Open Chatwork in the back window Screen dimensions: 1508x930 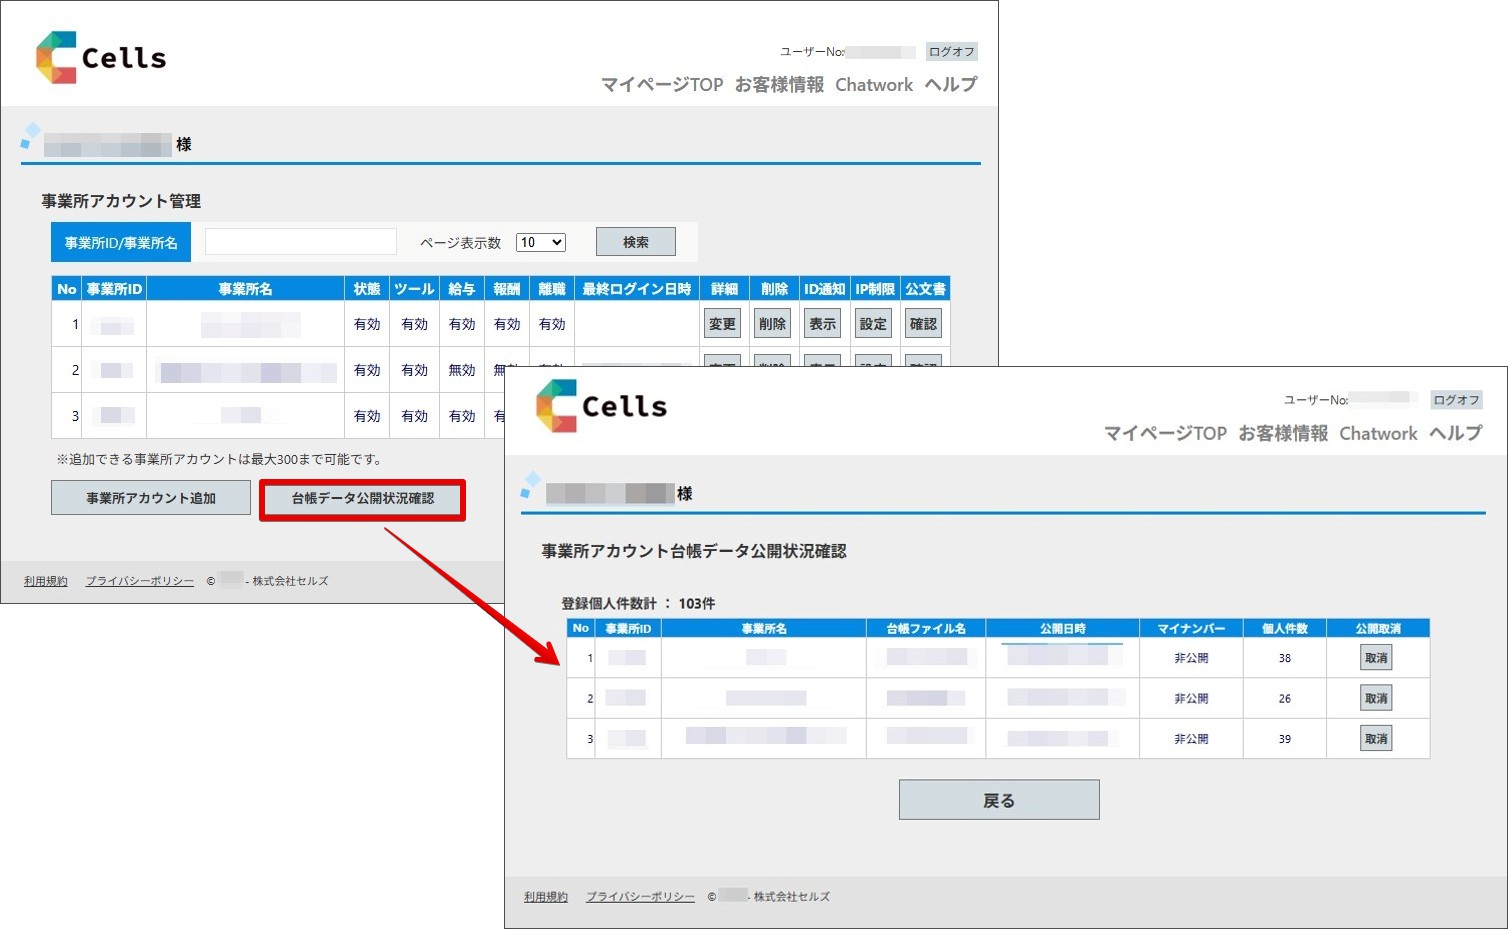874,85
